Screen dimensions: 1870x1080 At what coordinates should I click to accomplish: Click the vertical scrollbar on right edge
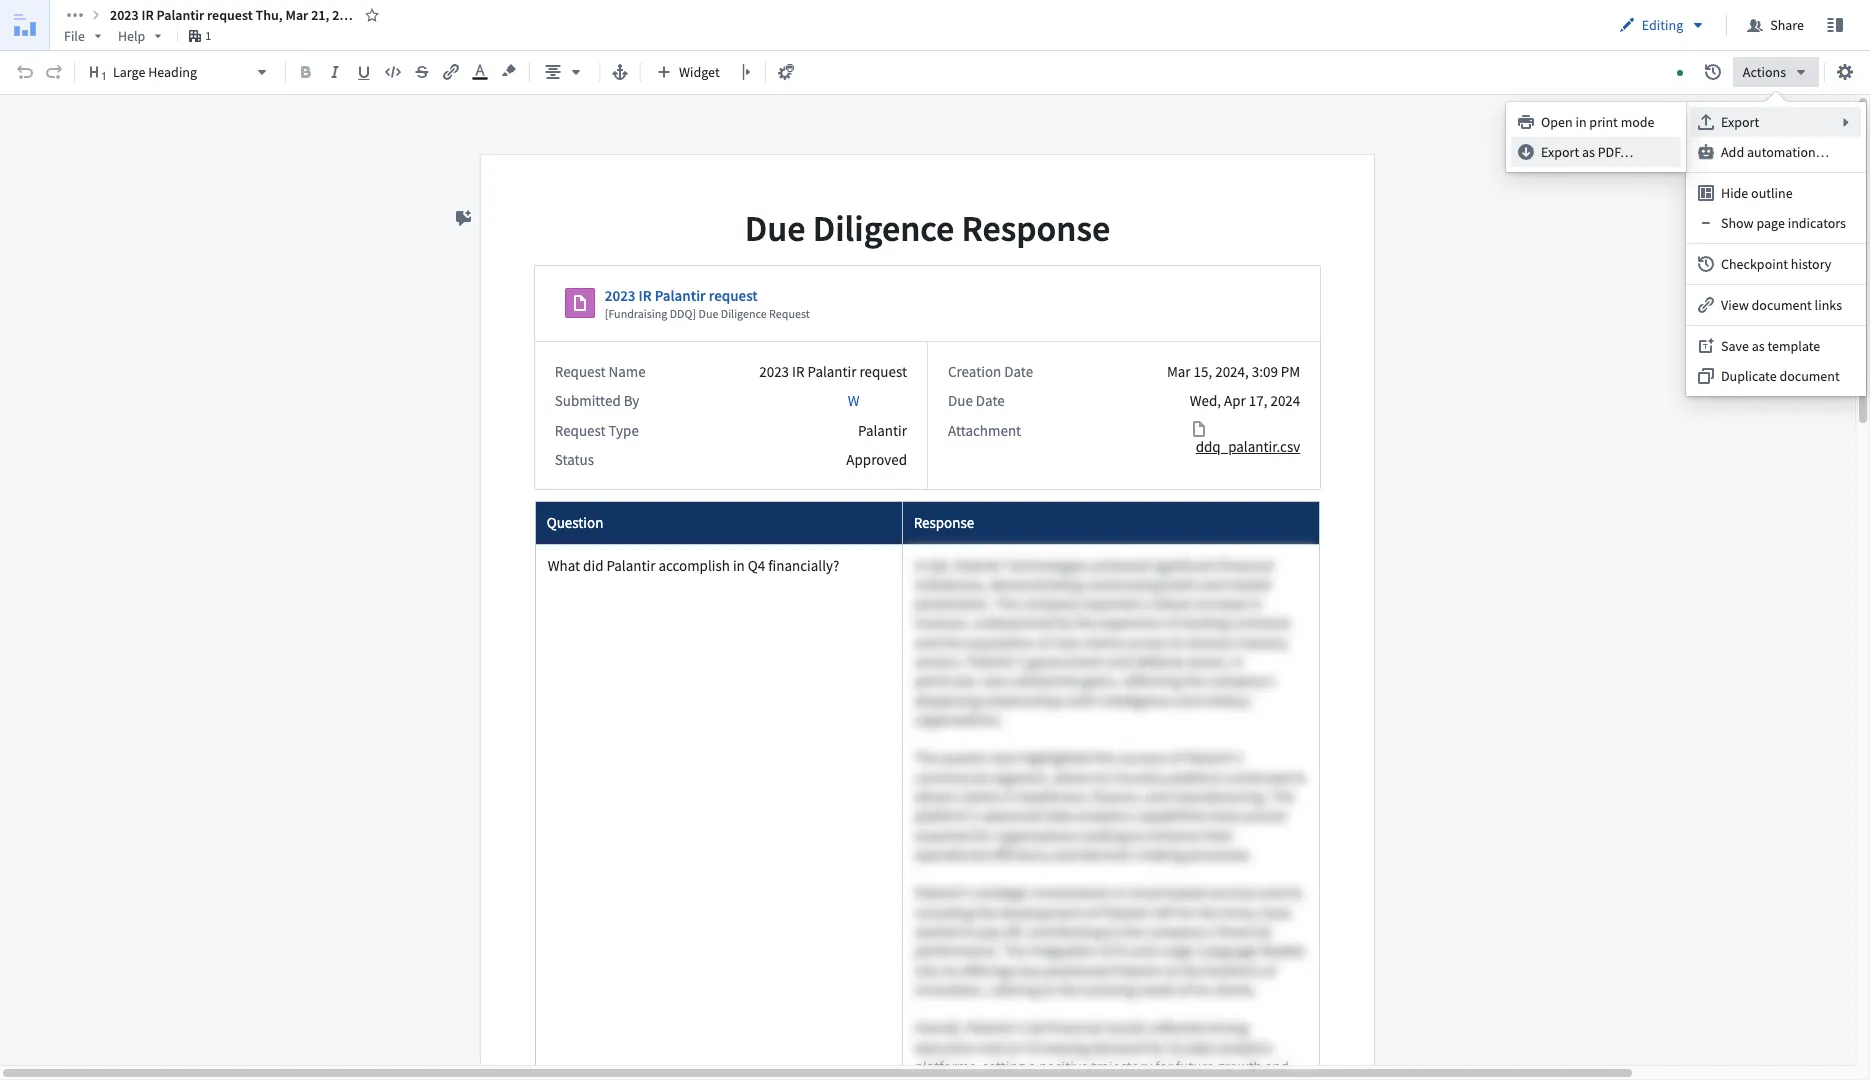point(1863,260)
